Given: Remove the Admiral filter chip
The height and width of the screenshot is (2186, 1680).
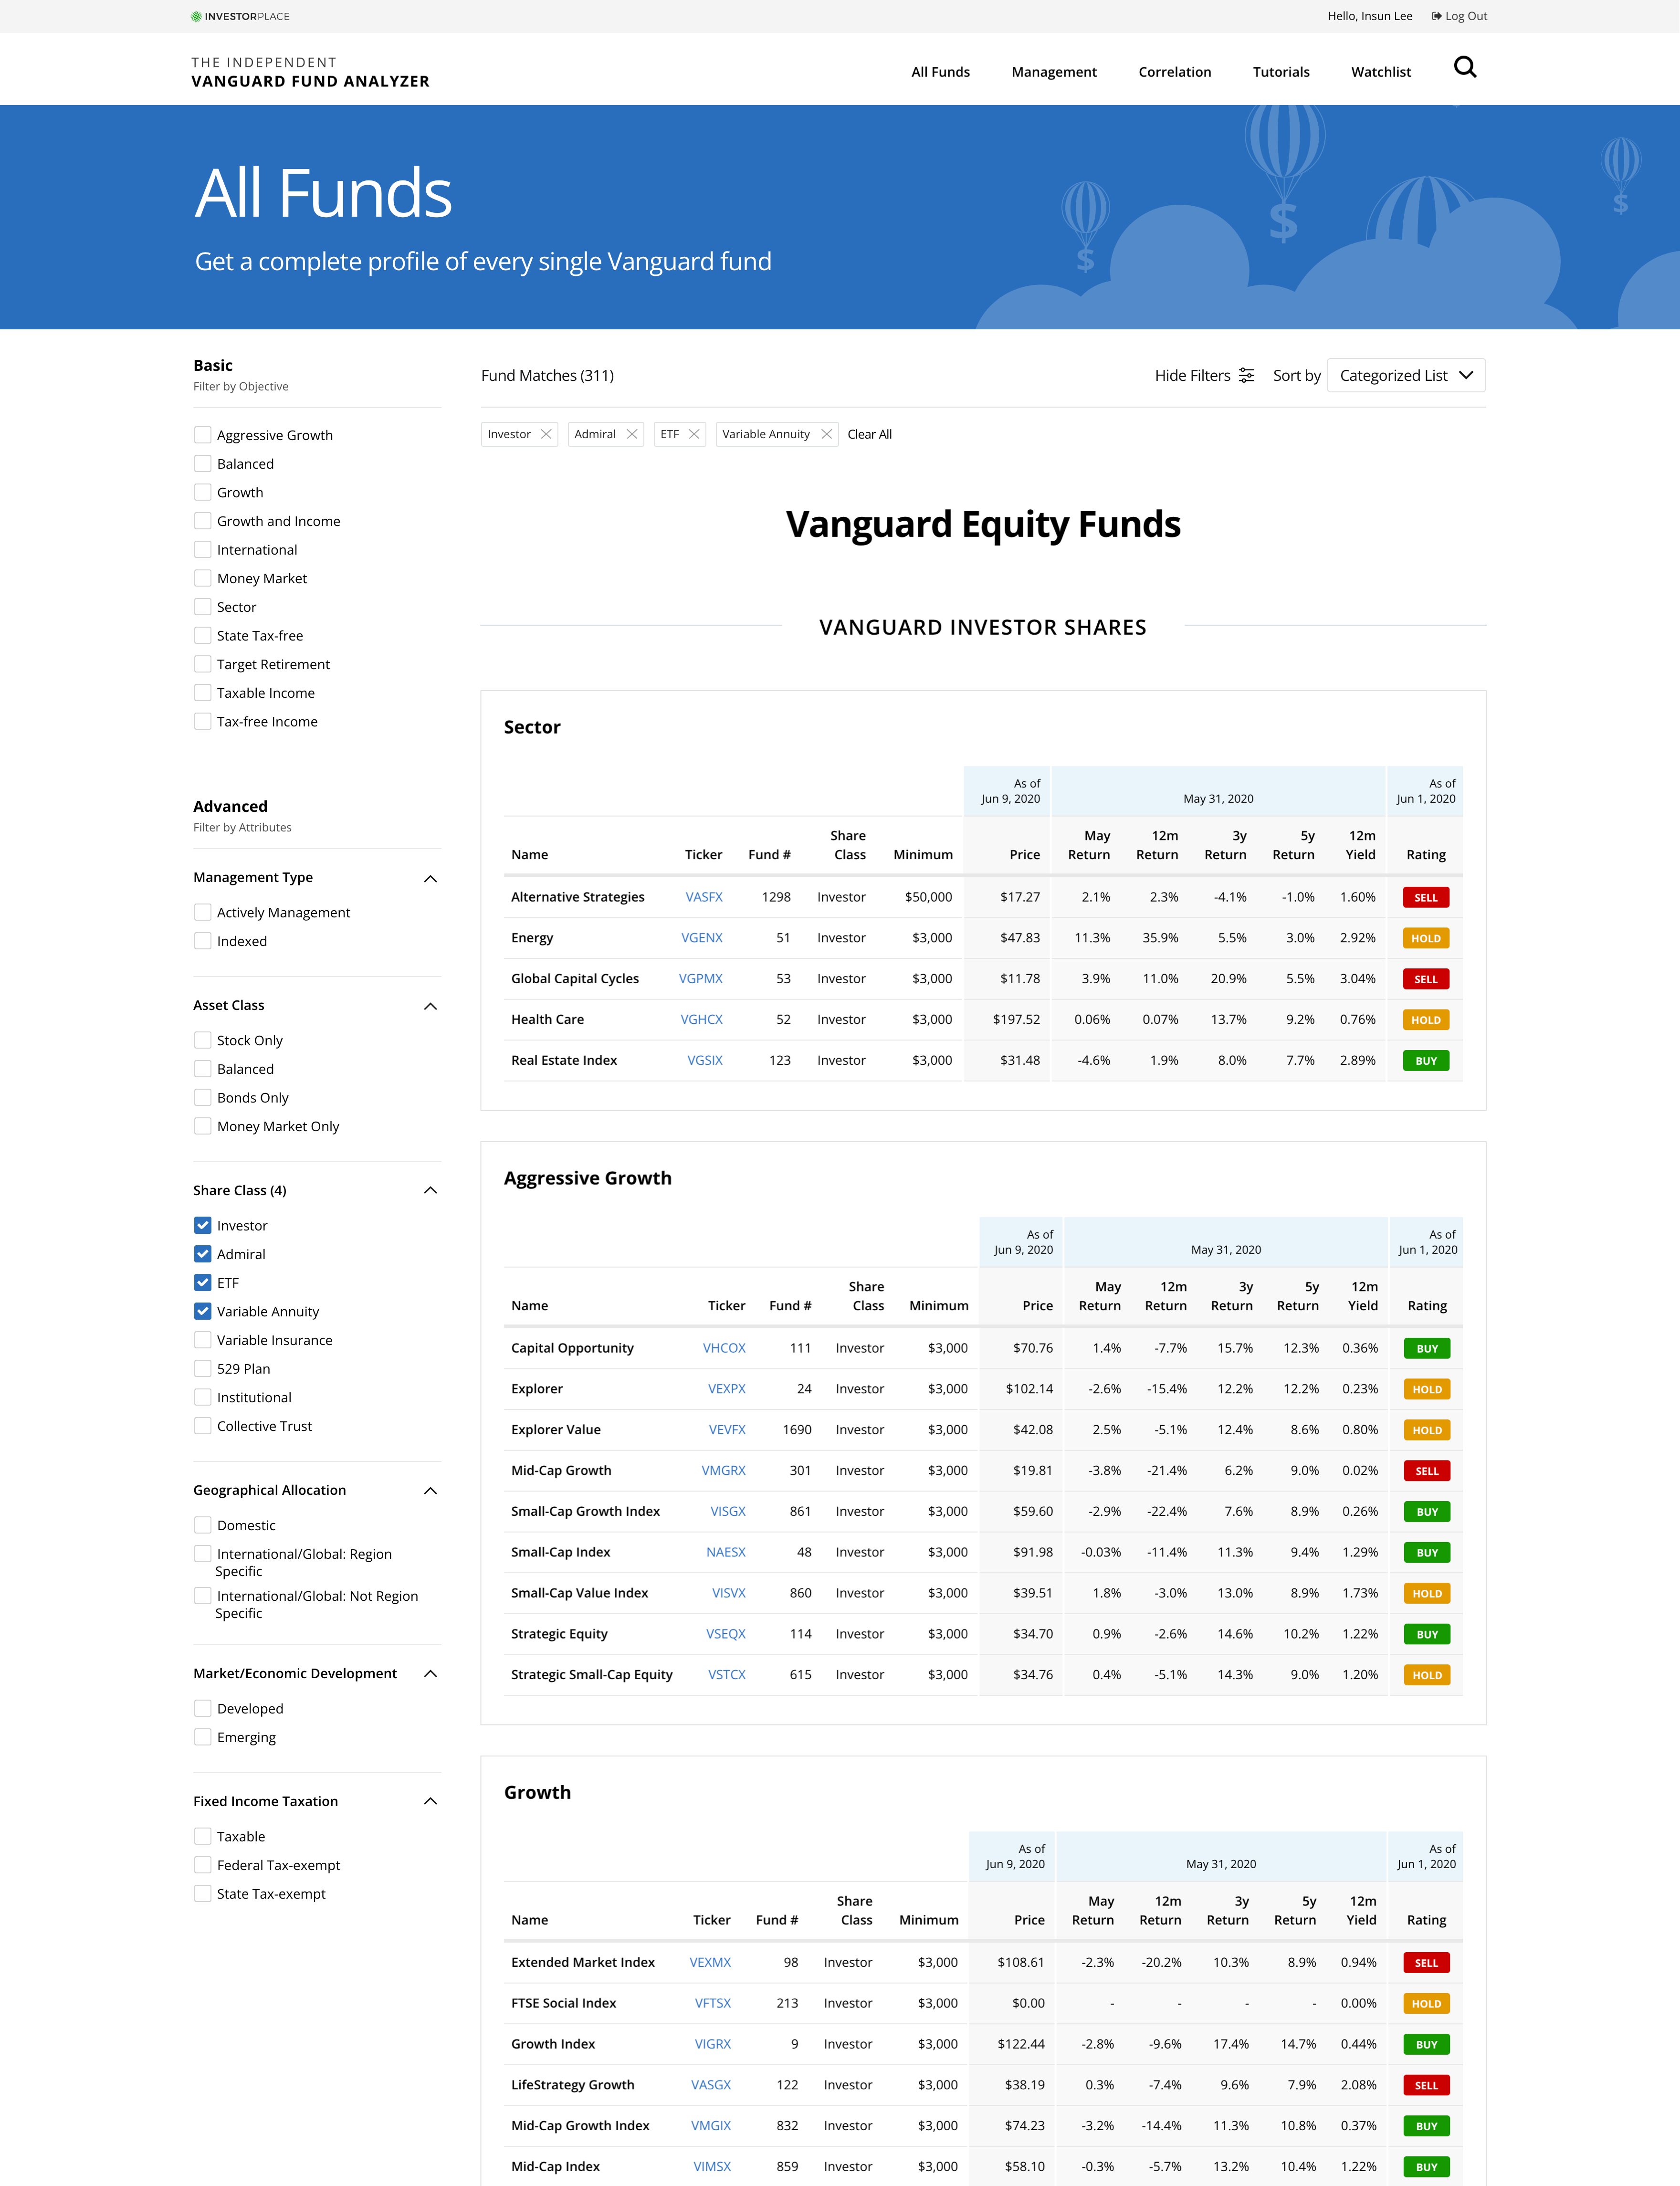Looking at the screenshot, I should pyautogui.click(x=632, y=434).
